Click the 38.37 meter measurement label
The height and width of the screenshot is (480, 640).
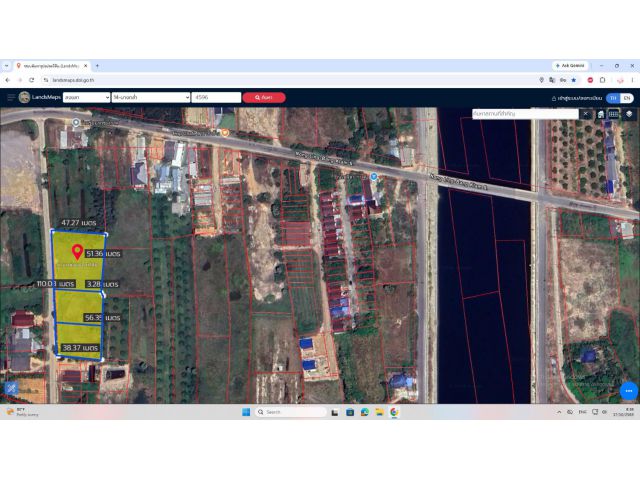click(x=80, y=348)
